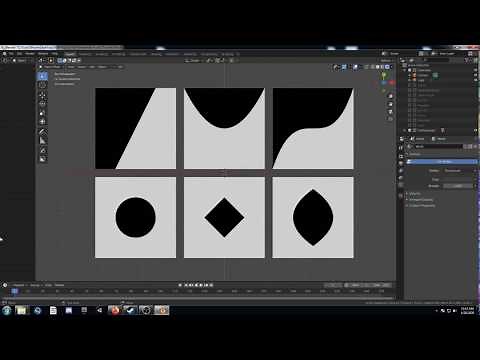Click the End frame field in timeline
This screenshot has height=360, width=480.
380,285
